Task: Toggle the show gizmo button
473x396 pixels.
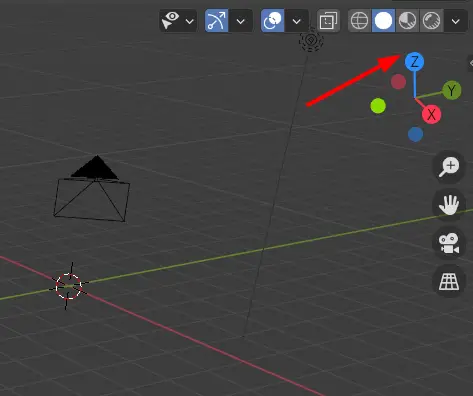Action: (217, 21)
